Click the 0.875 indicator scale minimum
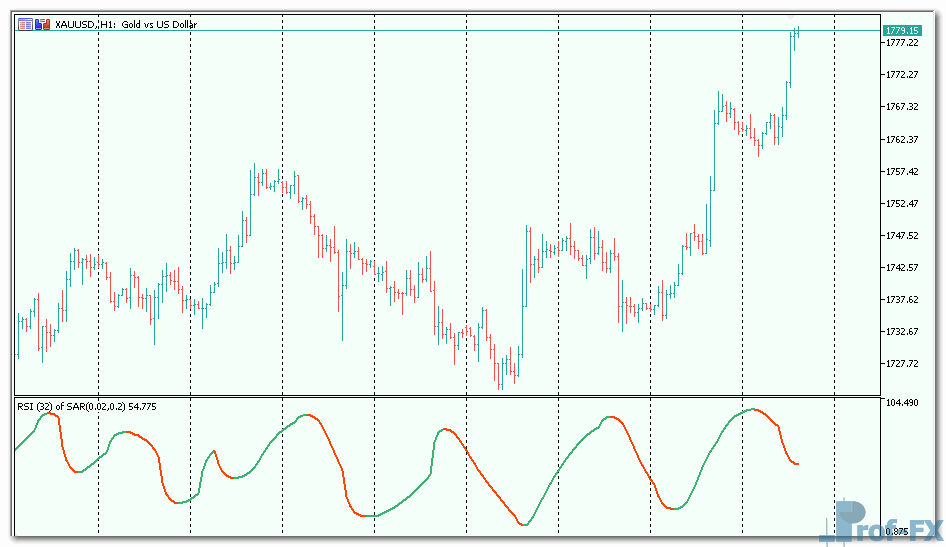The width and height of the screenshot is (946, 547). coord(897,531)
